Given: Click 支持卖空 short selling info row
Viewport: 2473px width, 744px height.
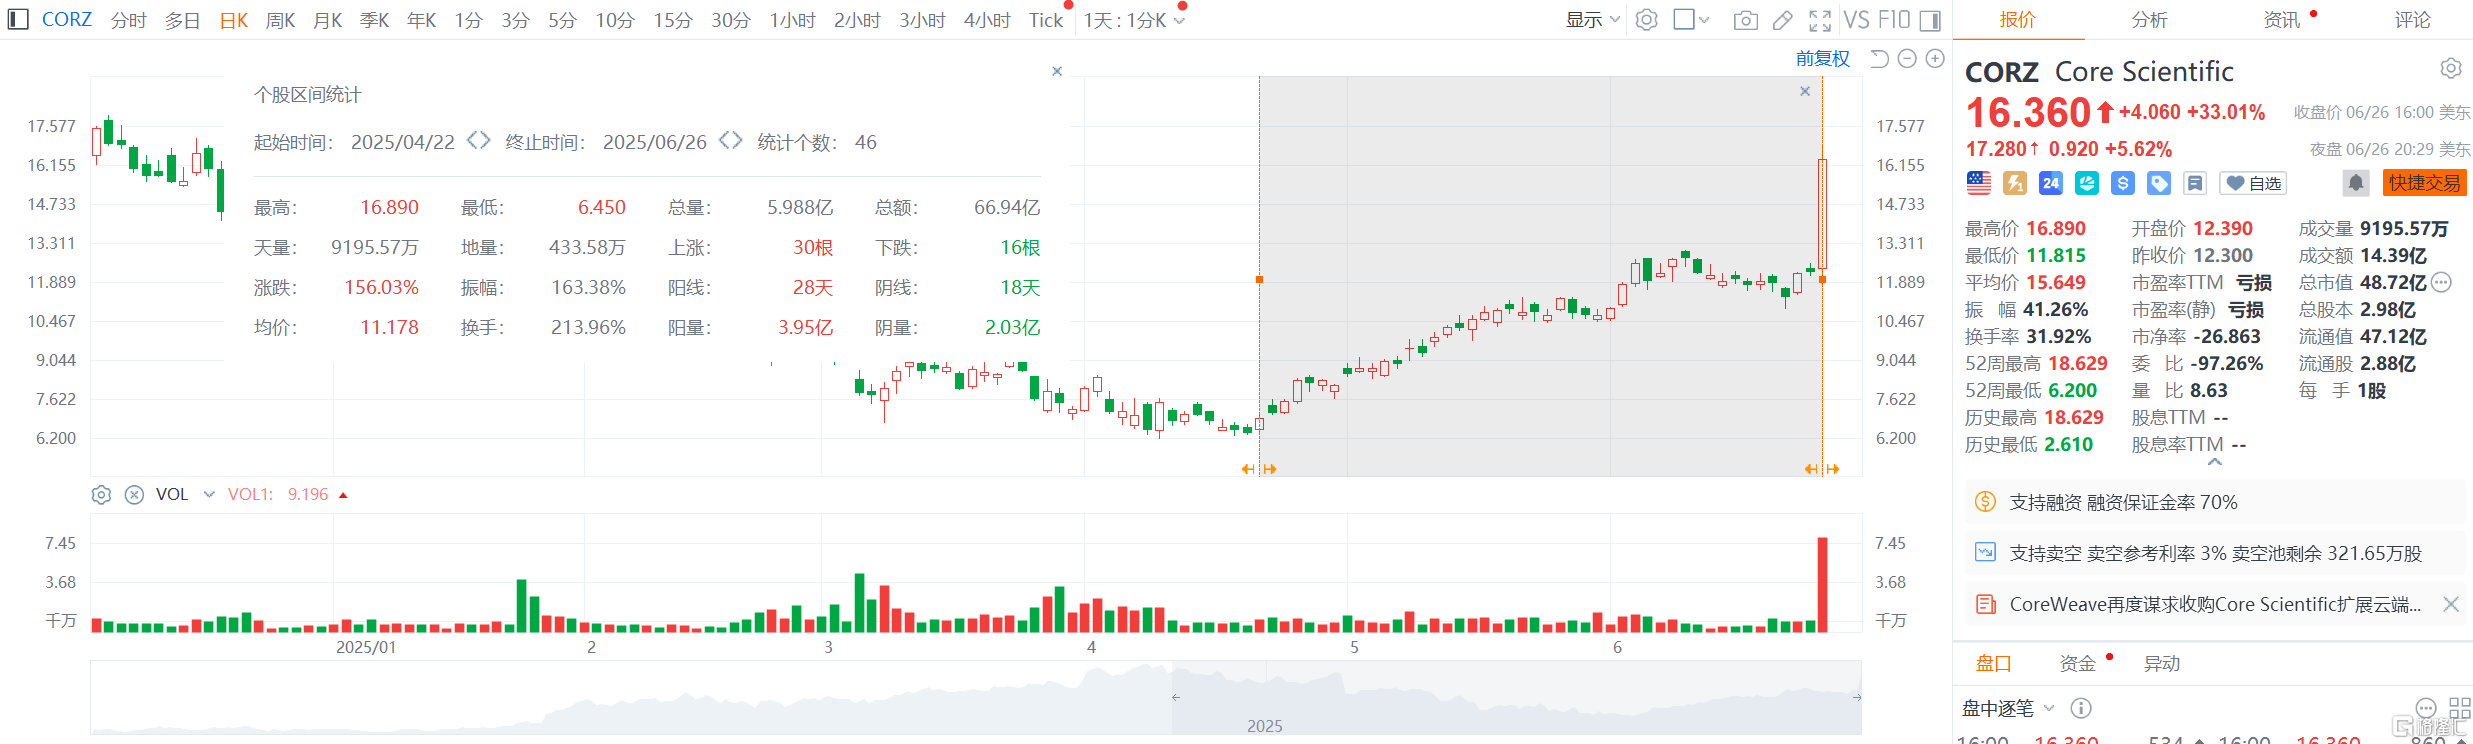Looking at the screenshot, I should 2214,553.
